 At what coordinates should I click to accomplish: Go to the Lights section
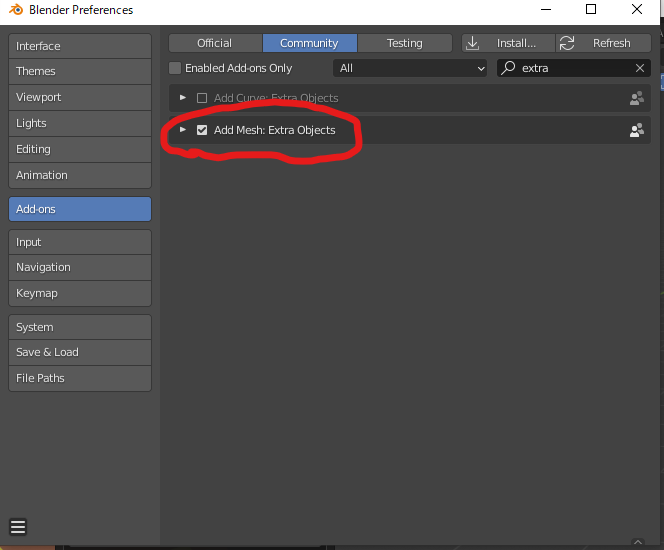(80, 123)
